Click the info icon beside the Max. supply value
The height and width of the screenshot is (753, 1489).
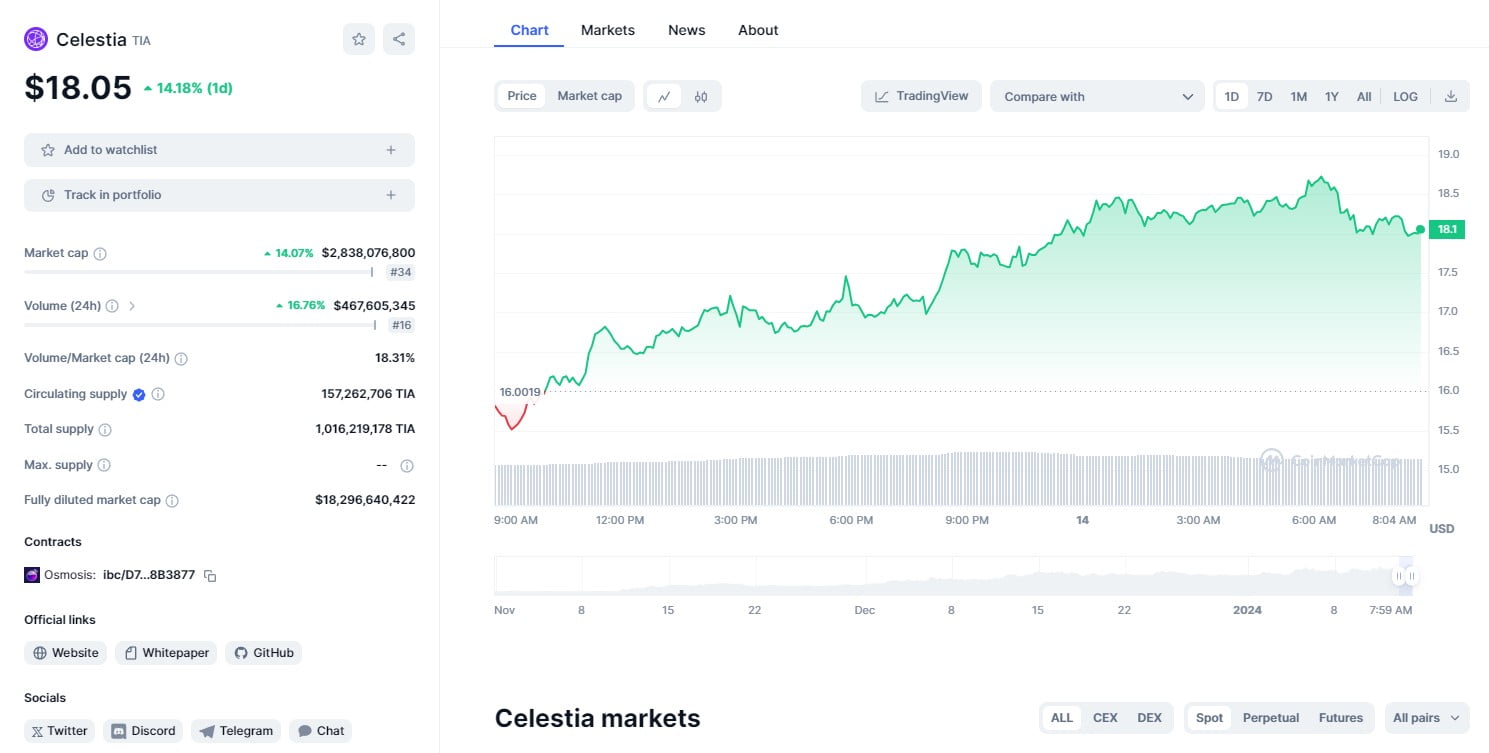407,466
